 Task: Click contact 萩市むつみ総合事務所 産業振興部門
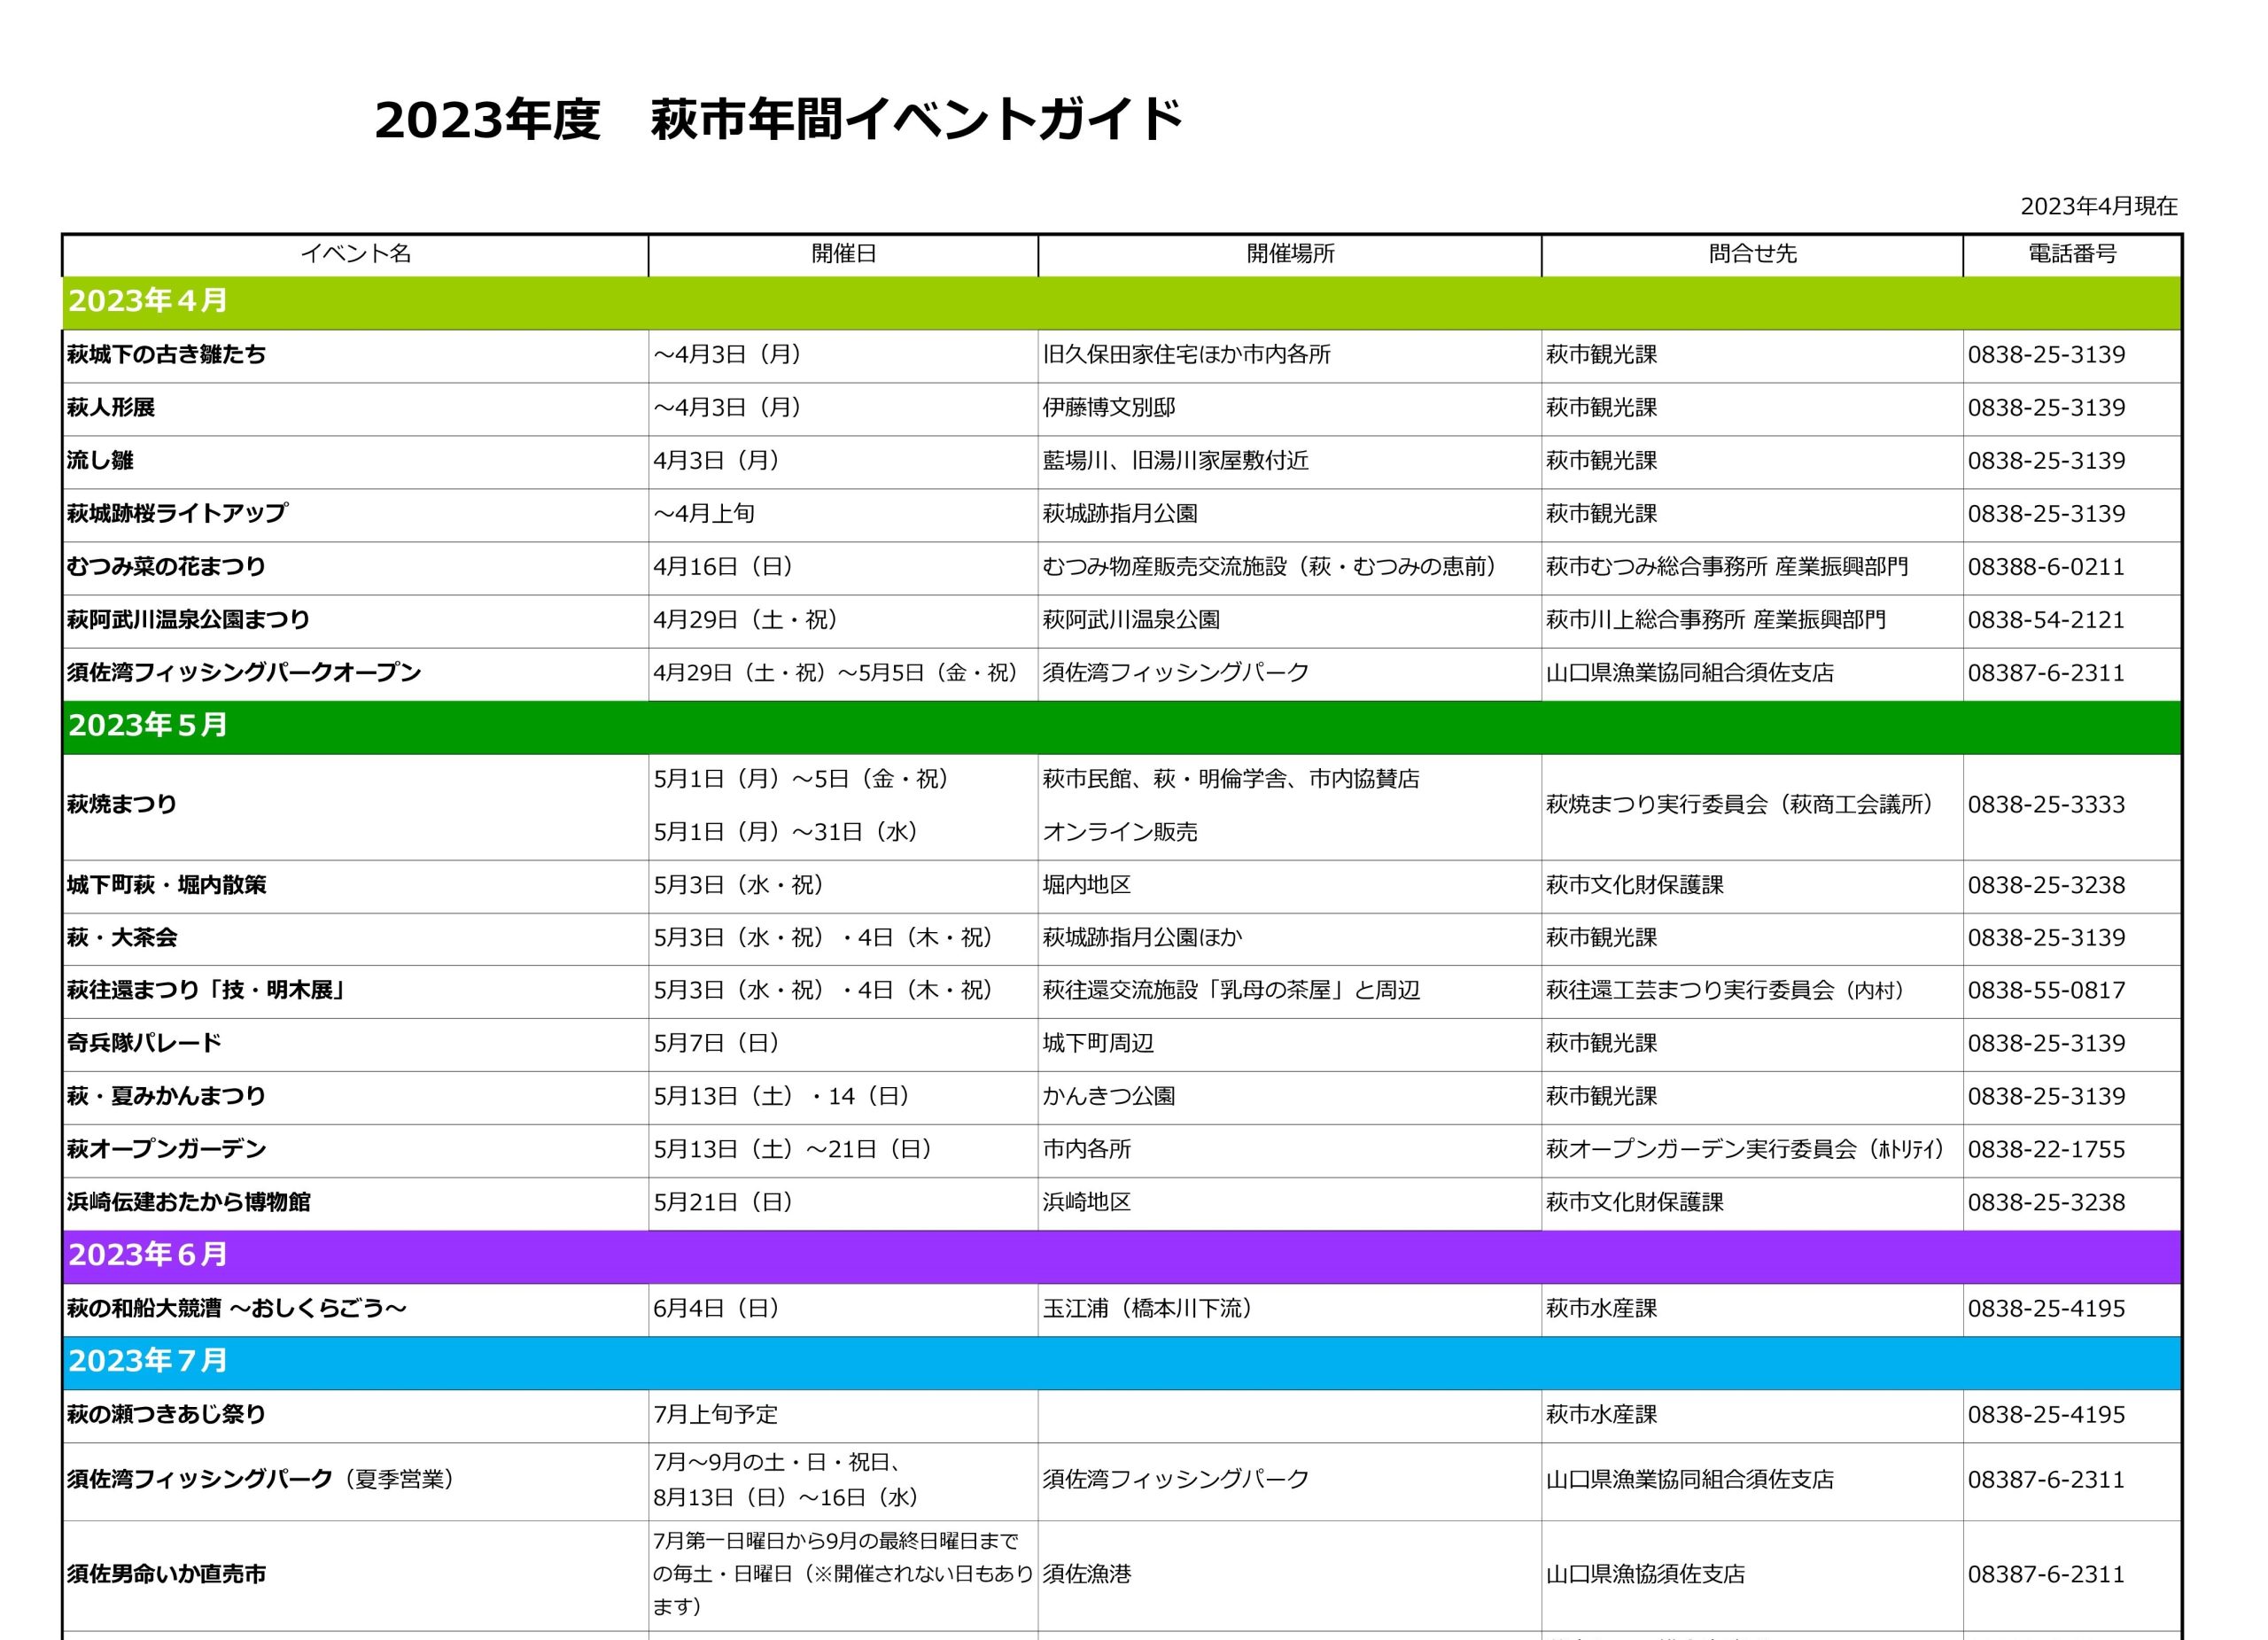pos(1727,567)
